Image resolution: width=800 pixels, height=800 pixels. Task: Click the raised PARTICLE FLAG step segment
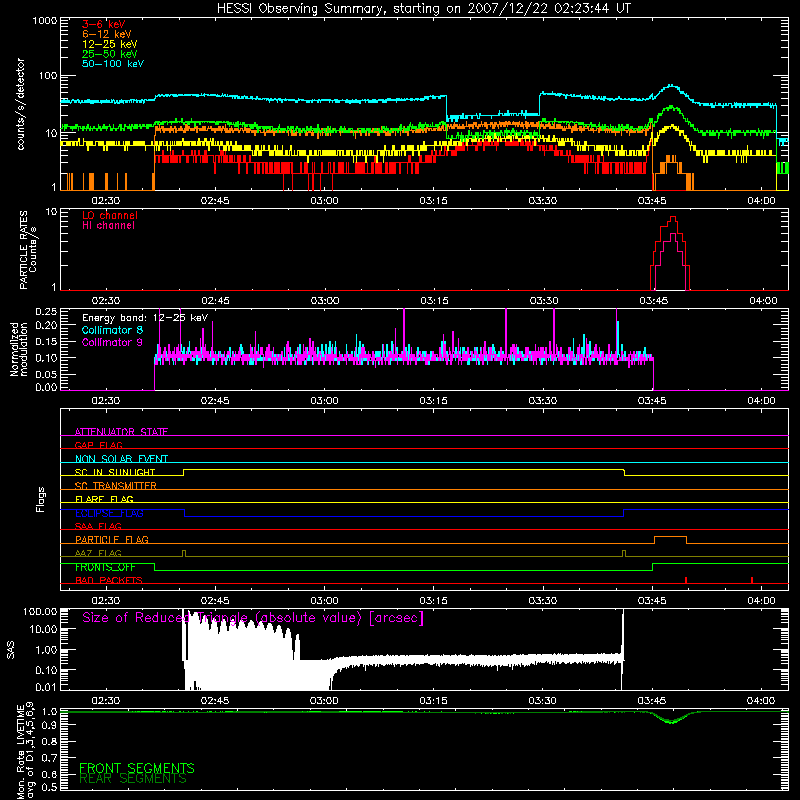[670, 537]
